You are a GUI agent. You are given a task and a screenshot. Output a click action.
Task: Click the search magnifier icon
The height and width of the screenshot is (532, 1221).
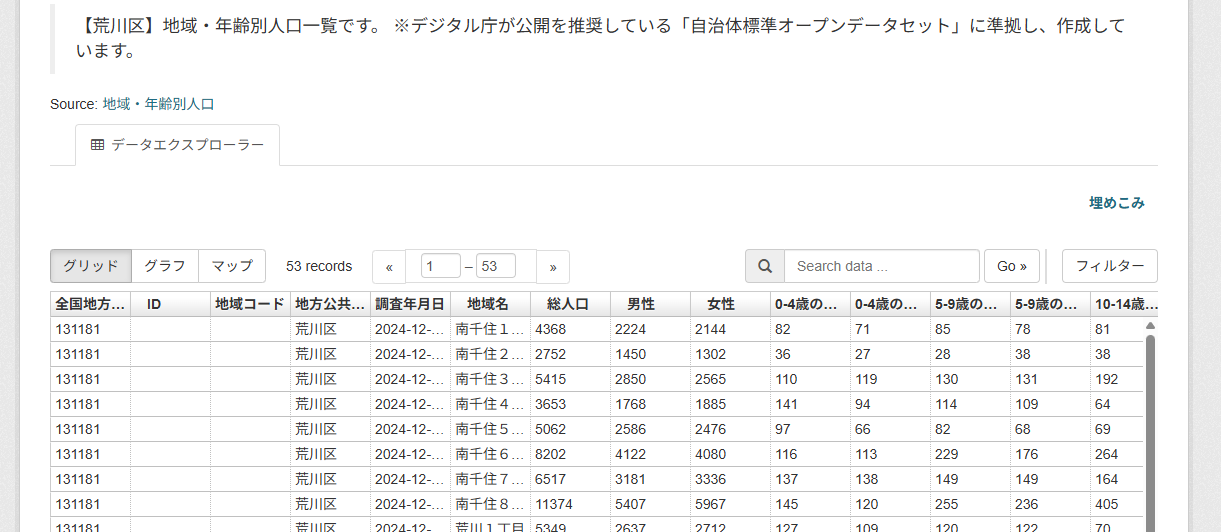pyautogui.click(x=765, y=266)
